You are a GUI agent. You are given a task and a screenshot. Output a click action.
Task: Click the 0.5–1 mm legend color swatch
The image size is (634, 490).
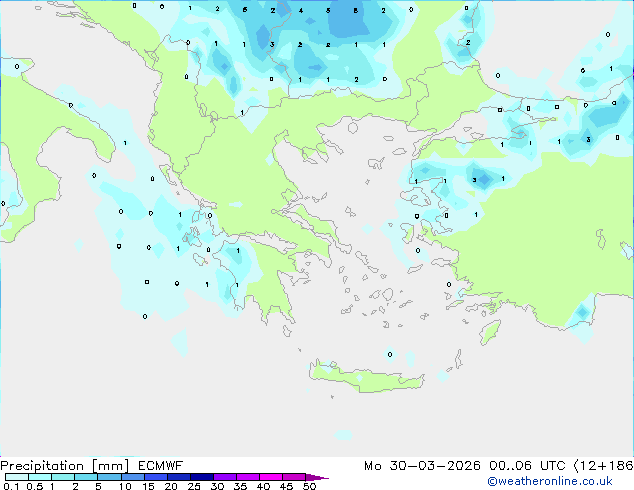pos(40,477)
